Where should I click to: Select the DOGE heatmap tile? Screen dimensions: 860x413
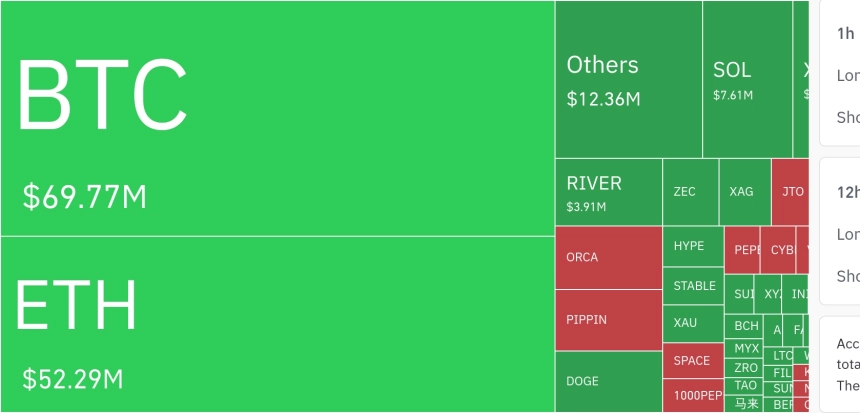point(608,381)
